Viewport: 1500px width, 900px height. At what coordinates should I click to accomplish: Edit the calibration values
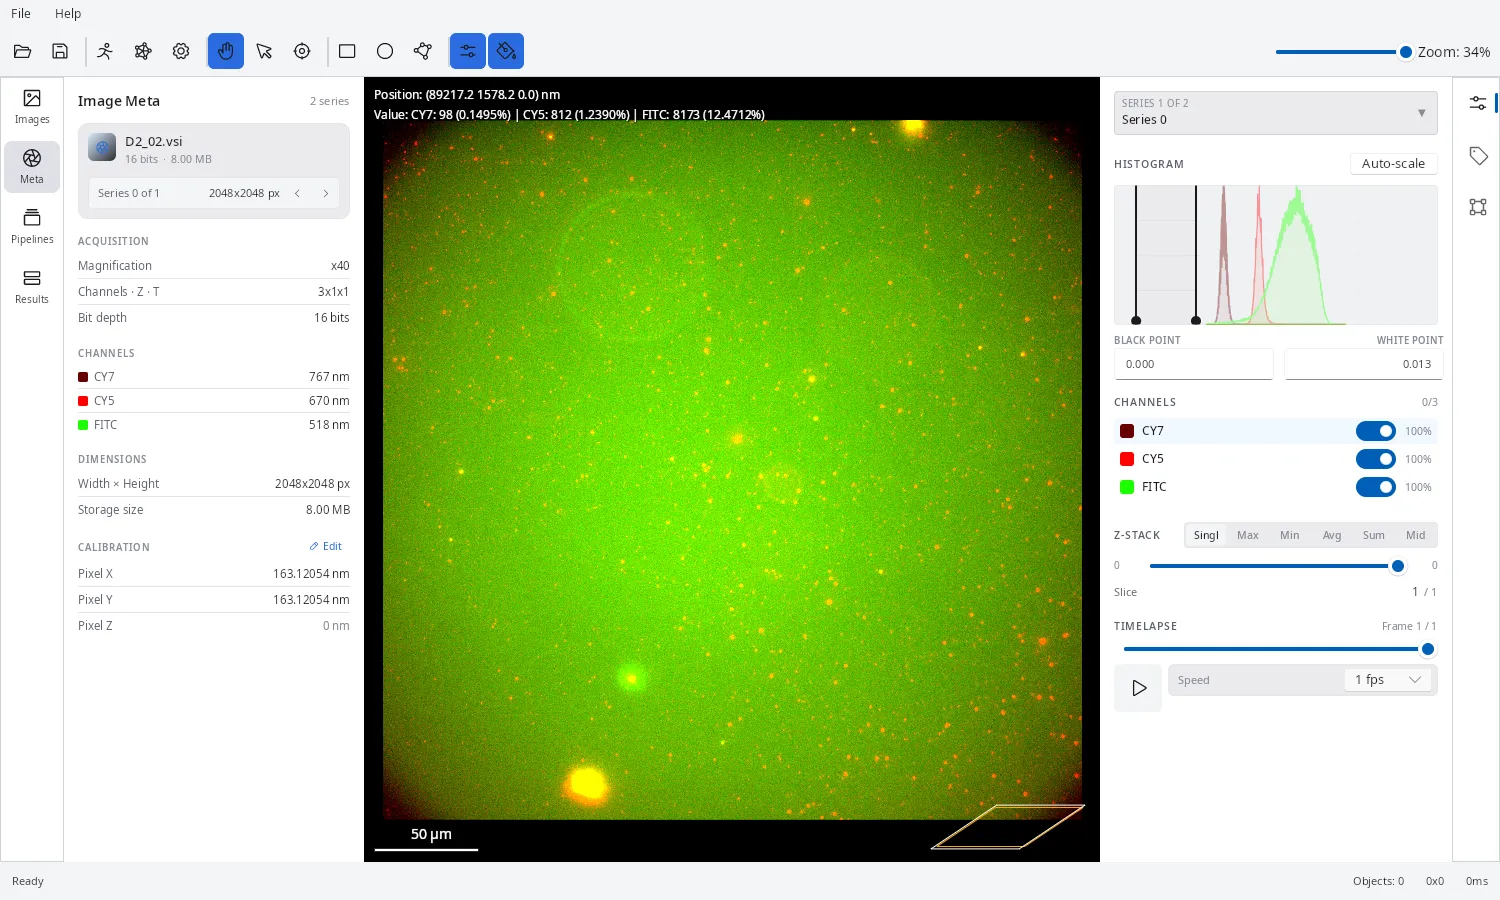(326, 546)
